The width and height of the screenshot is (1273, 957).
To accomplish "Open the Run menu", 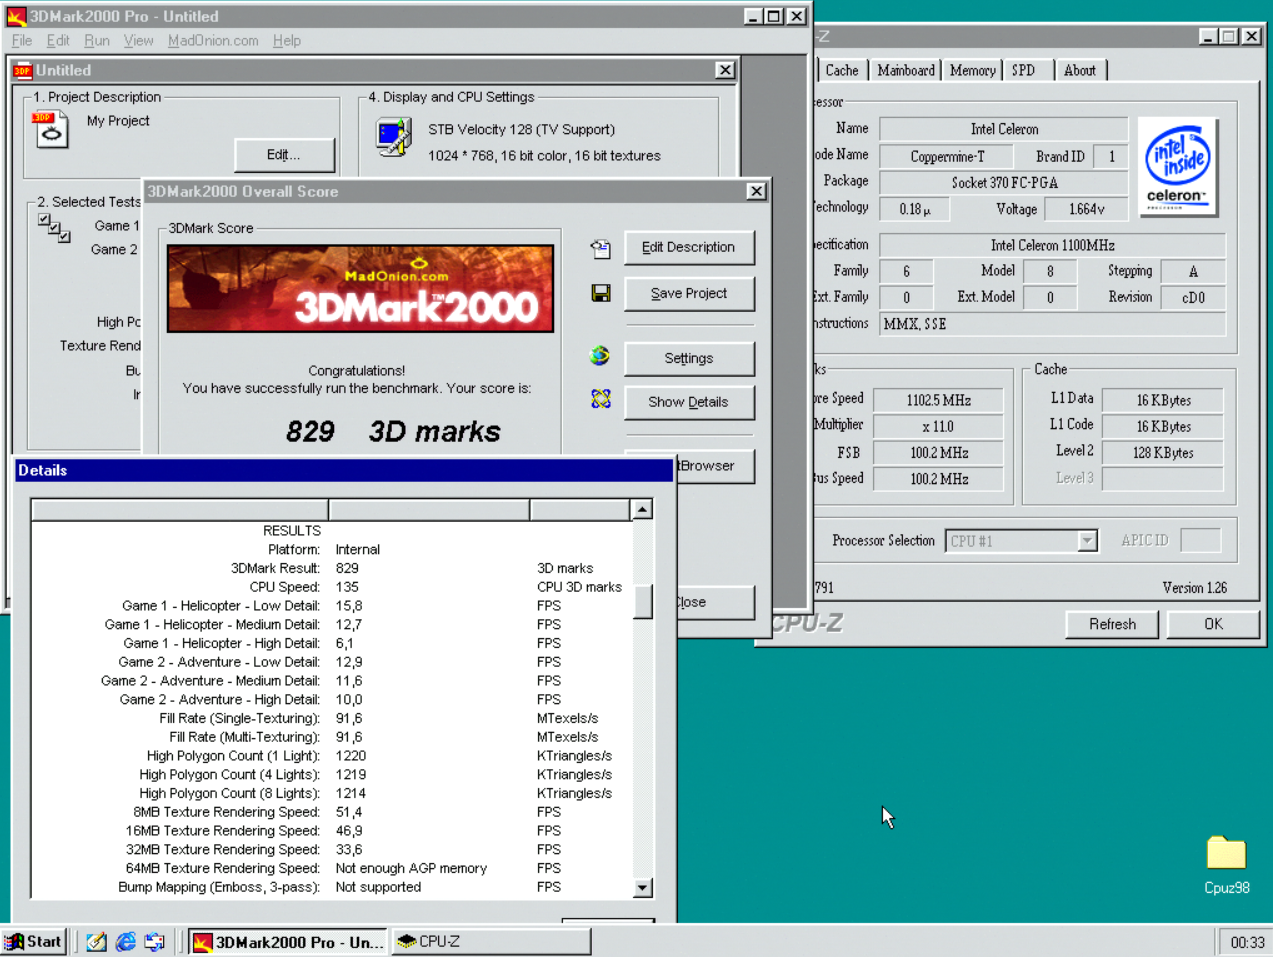I will [x=97, y=41].
